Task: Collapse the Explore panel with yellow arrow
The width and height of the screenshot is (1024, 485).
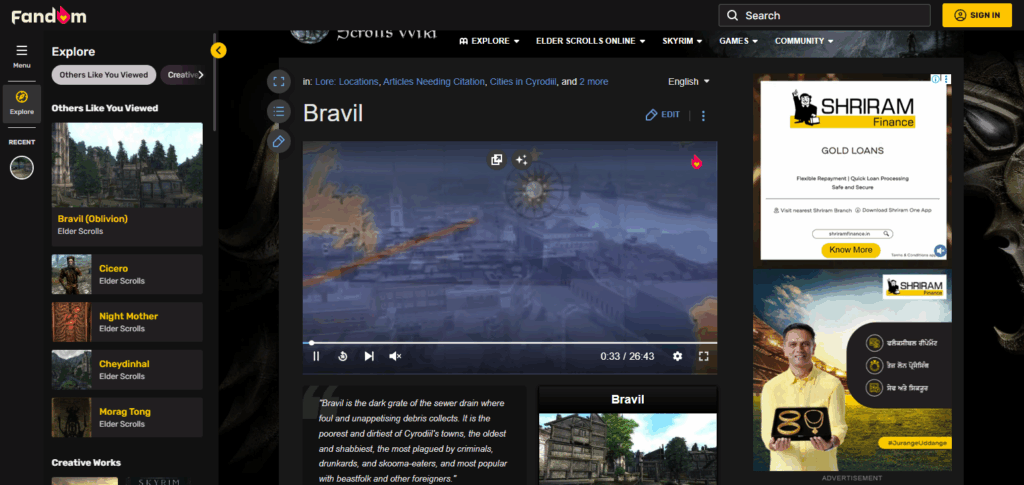Action: point(218,50)
